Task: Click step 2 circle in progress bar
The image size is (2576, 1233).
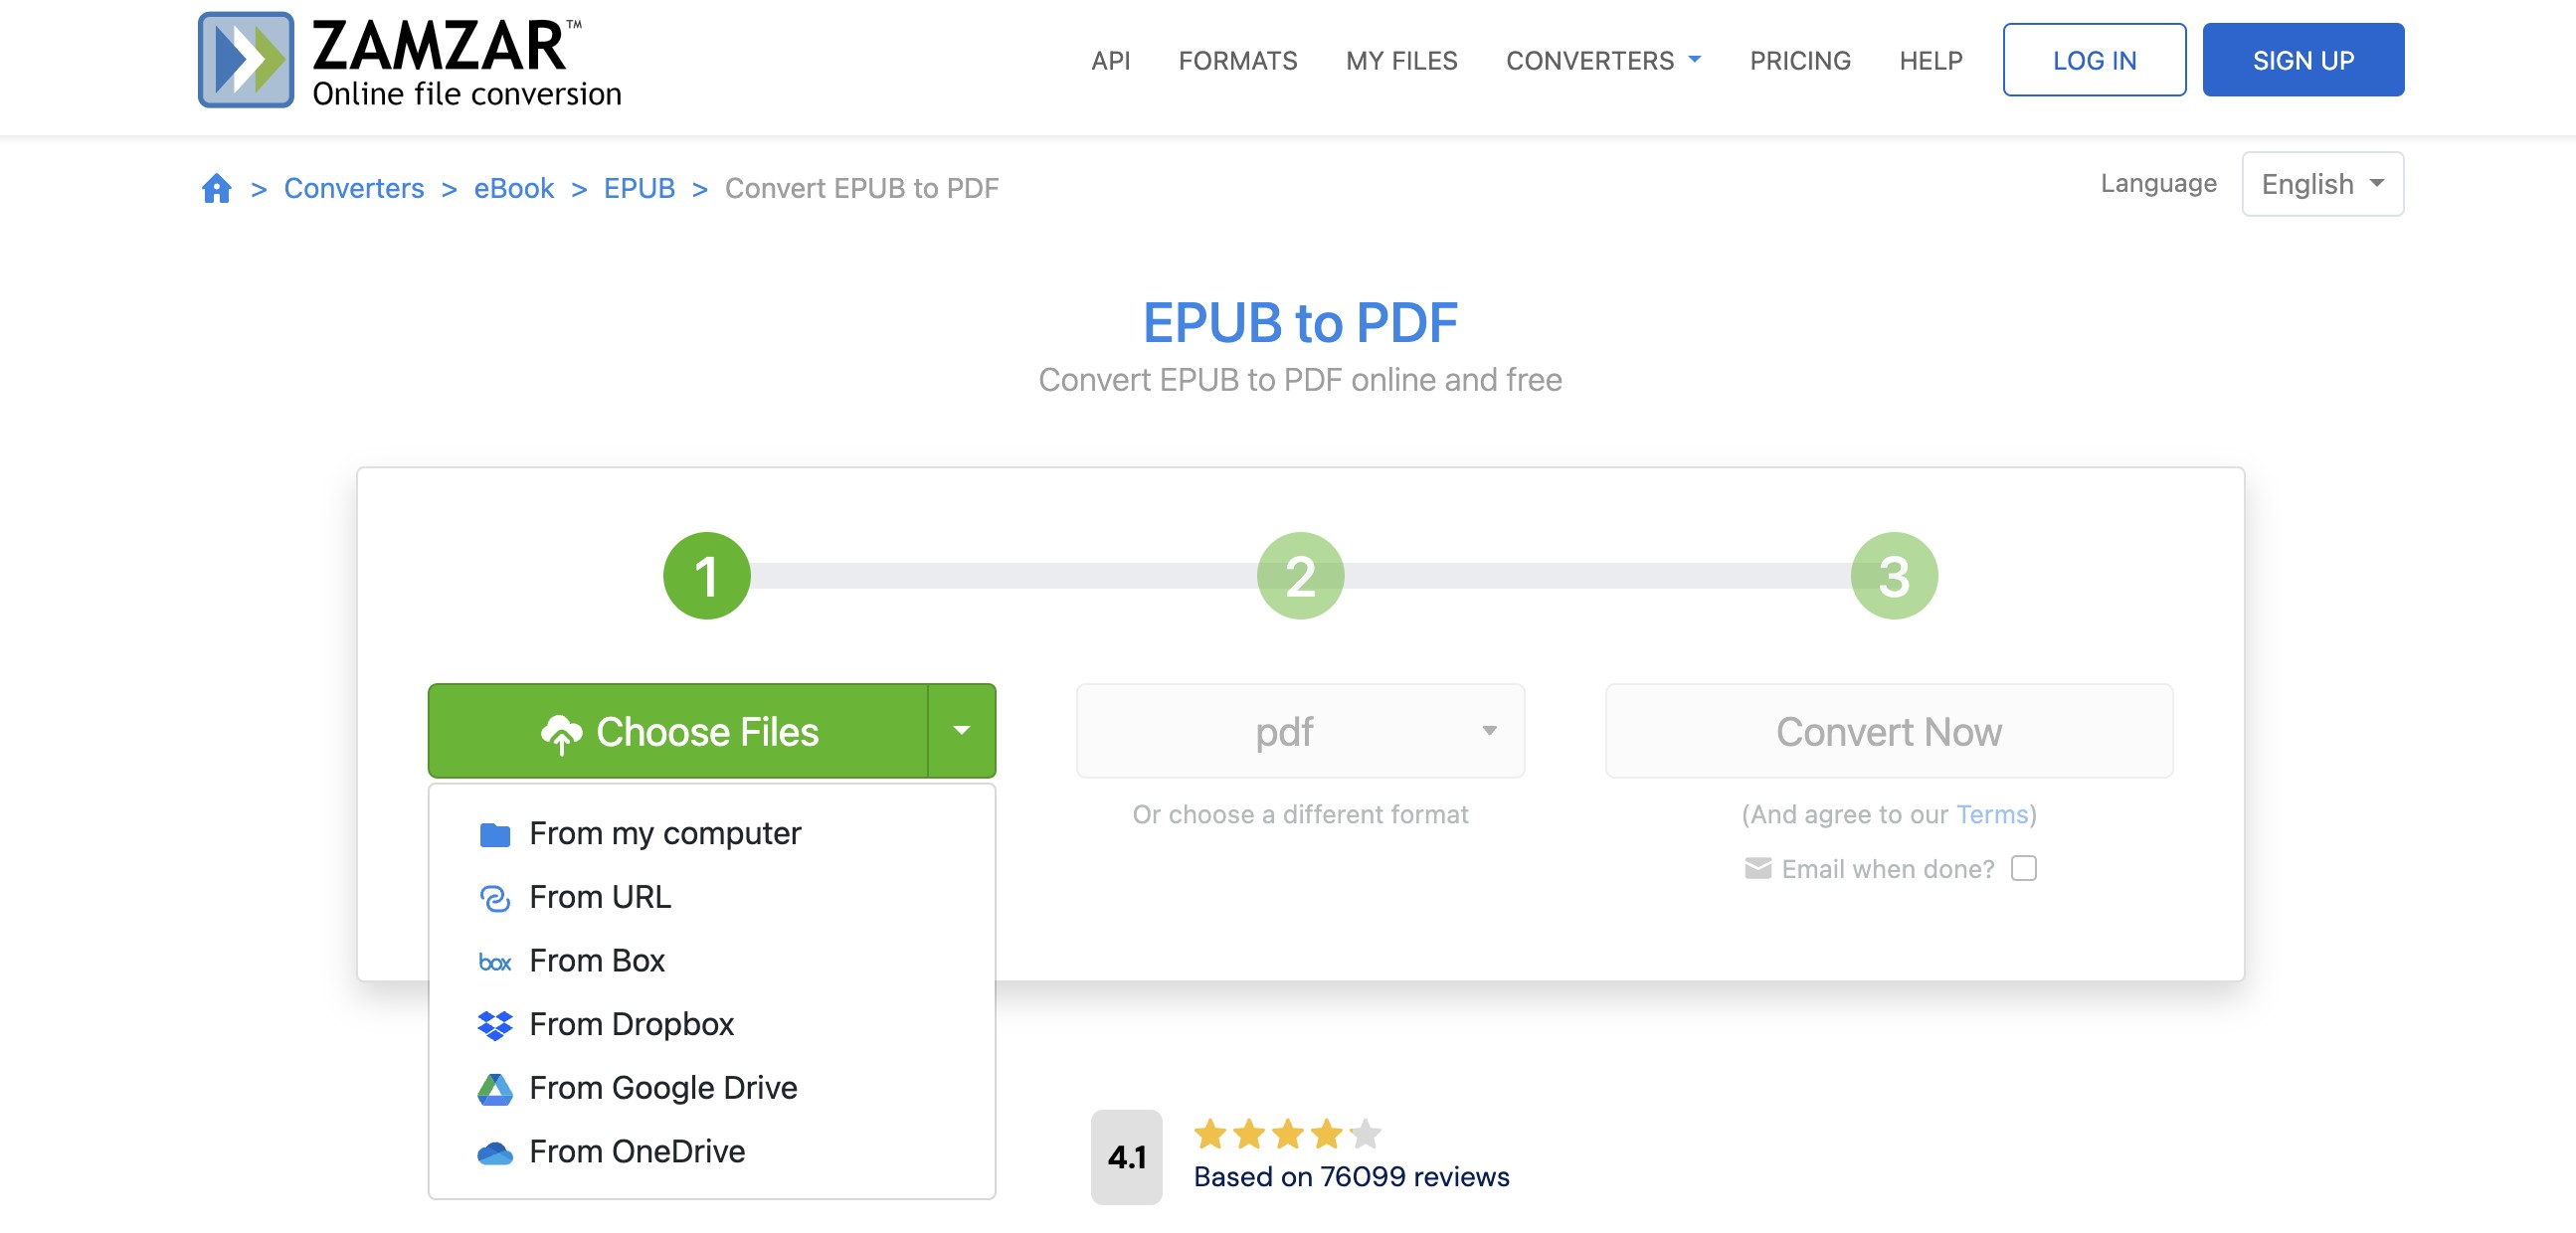Action: 1300,576
